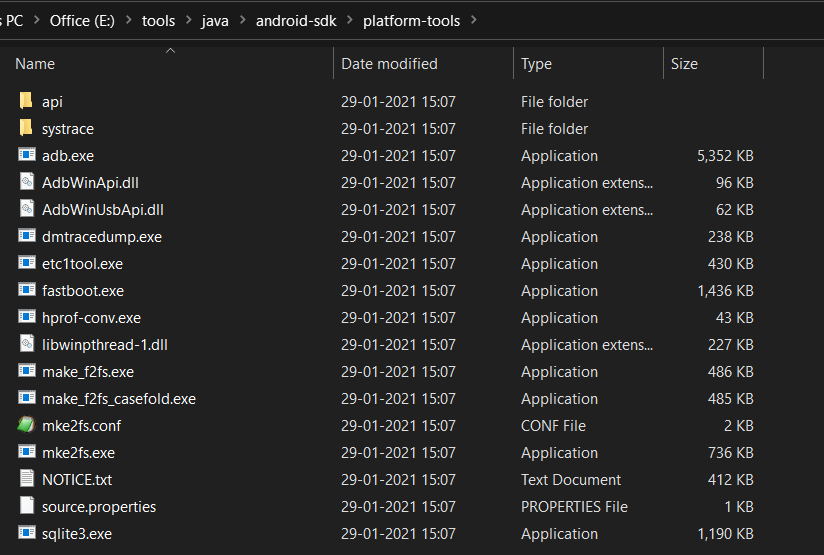Sort files by Name column header
The image size is (824, 555).
tap(35, 64)
